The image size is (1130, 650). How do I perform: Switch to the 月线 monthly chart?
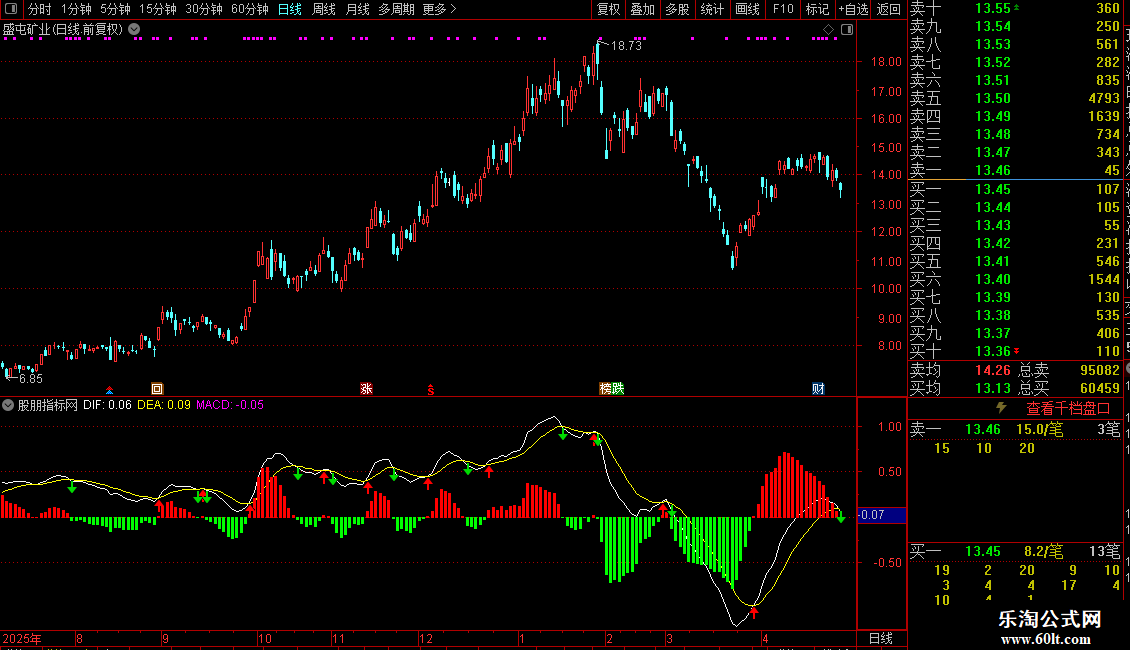pyautogui.click(x=357, y=9)
